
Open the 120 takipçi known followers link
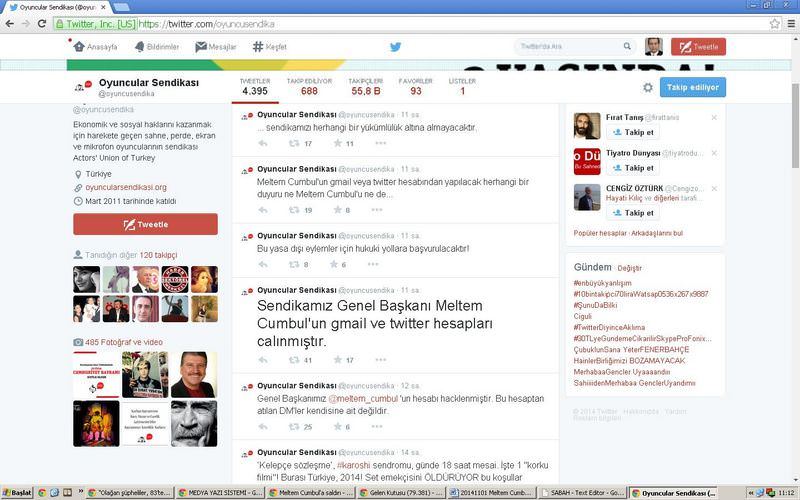(158, 255)
